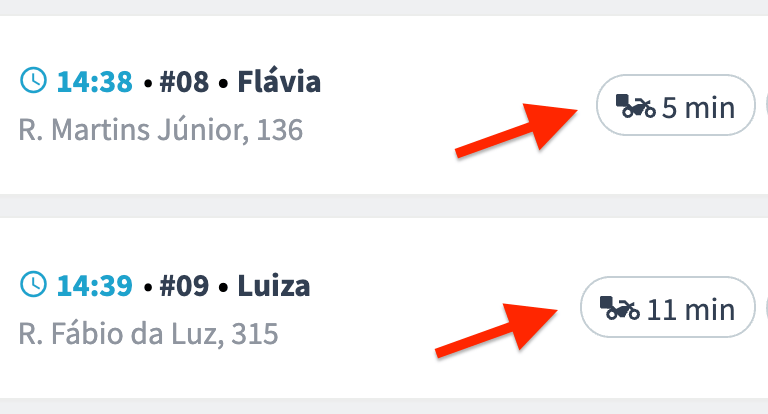Open order number #08
768x414 pixels.
(184, 81)
